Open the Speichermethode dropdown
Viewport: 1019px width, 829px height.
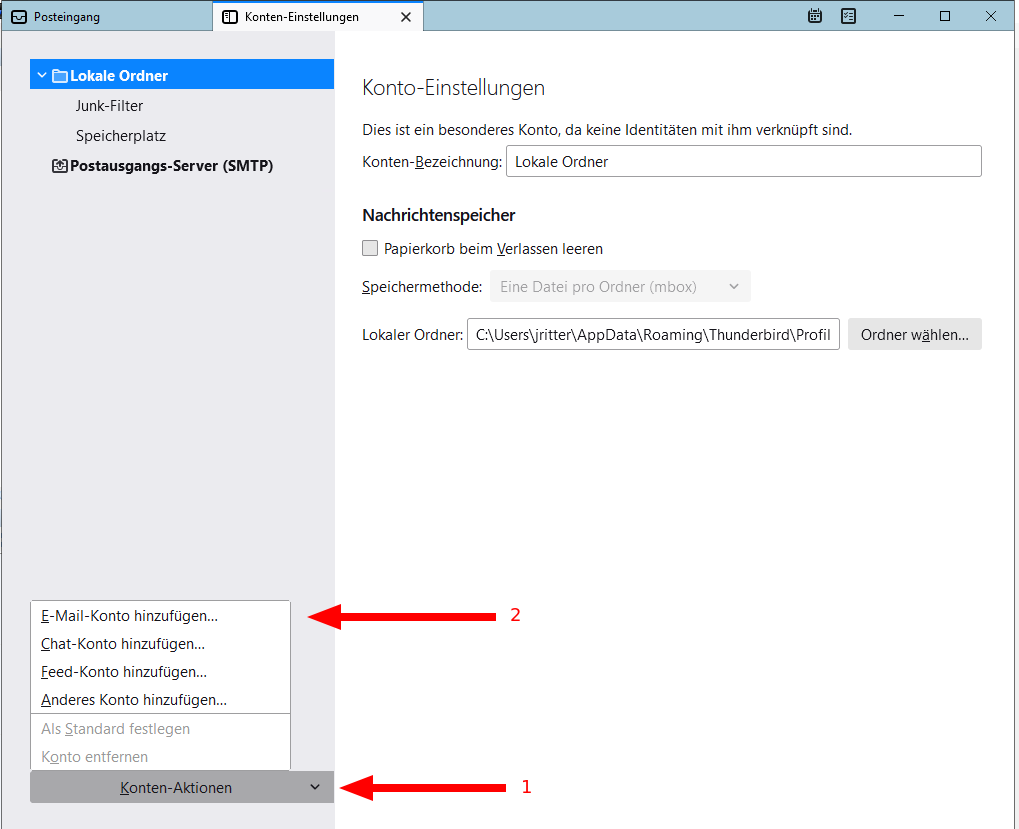(x=620, y=287)
